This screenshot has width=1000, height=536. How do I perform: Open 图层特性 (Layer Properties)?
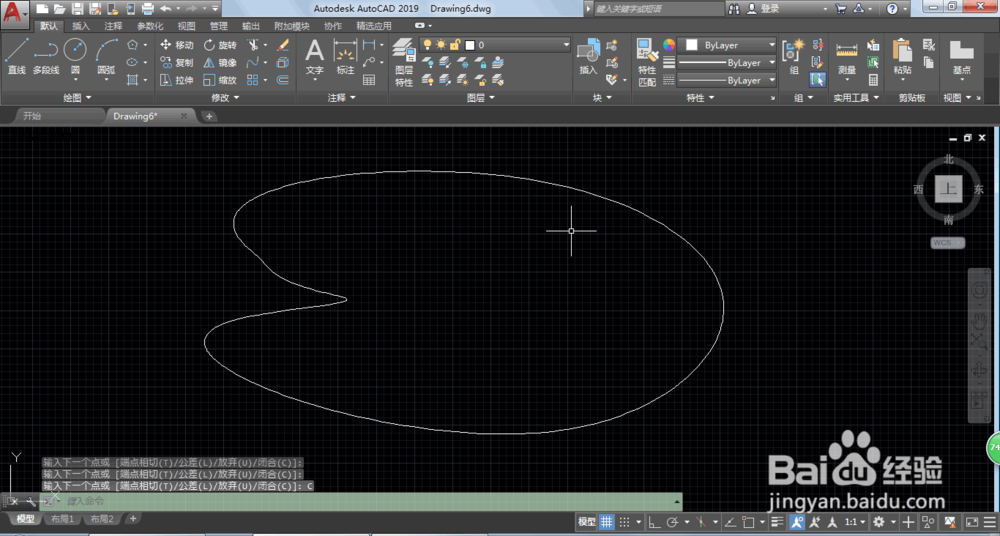click(404, 62)
